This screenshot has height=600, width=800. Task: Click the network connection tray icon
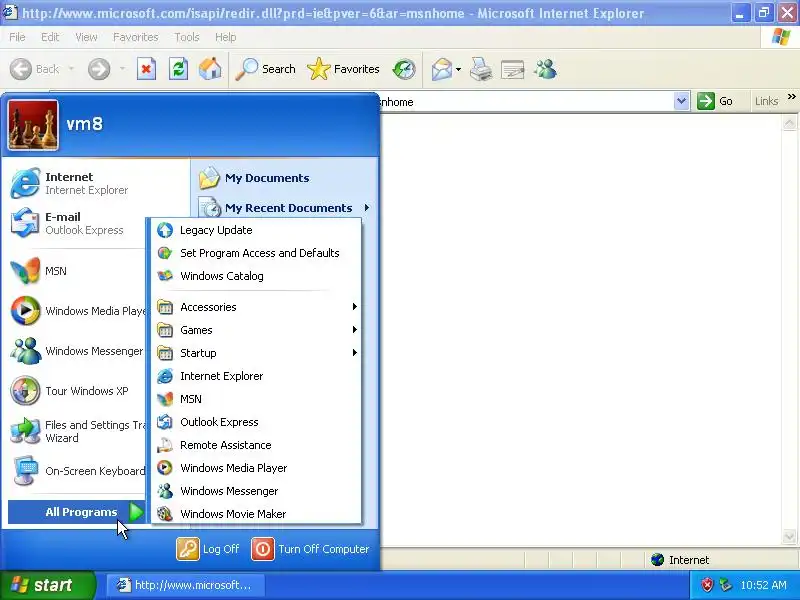(x=725, y=585)
